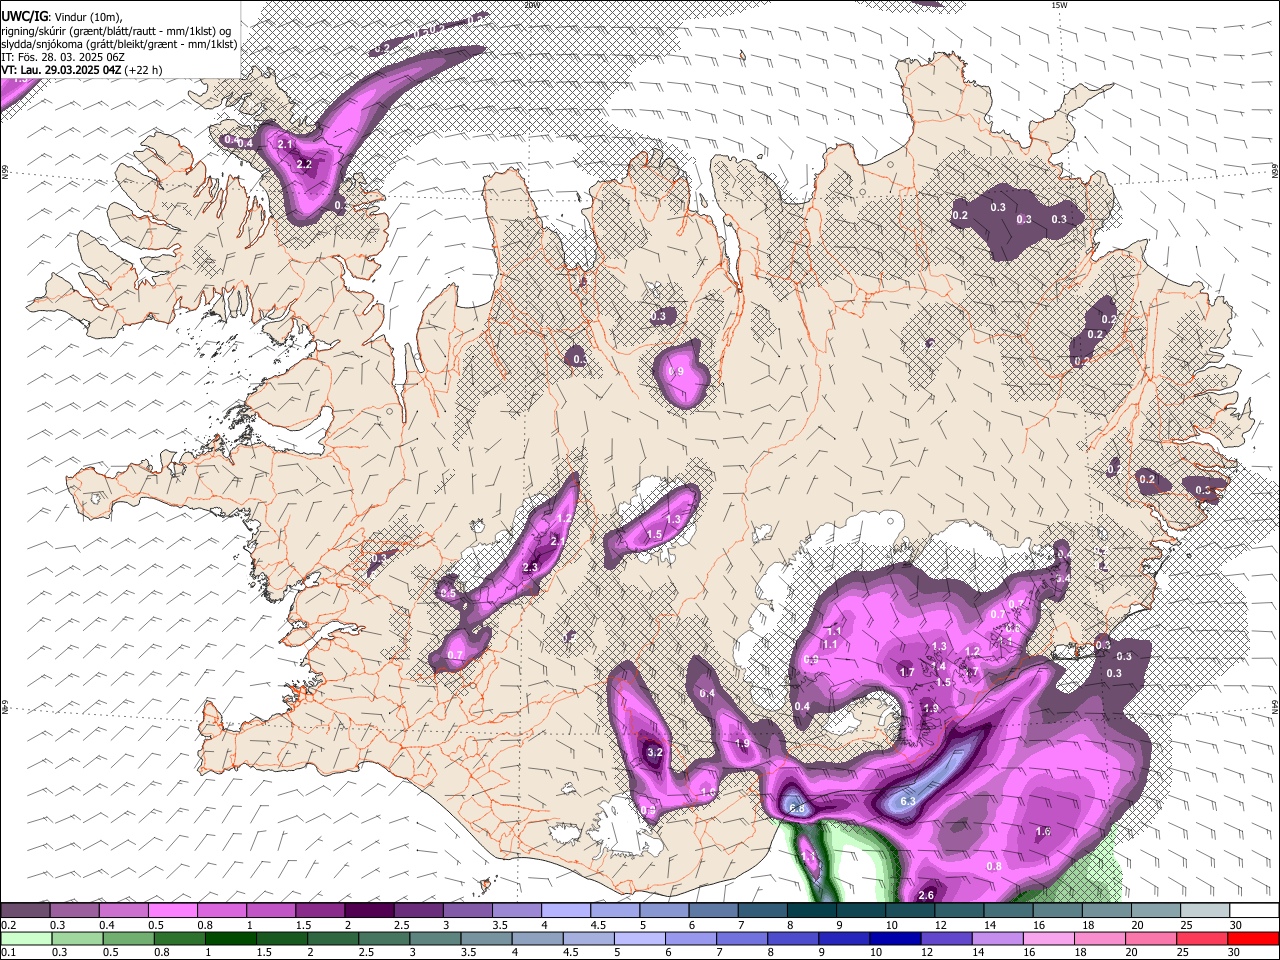Click the 15W longitude label
The image size is (1280, 960).
click(x=1059, y=5)
